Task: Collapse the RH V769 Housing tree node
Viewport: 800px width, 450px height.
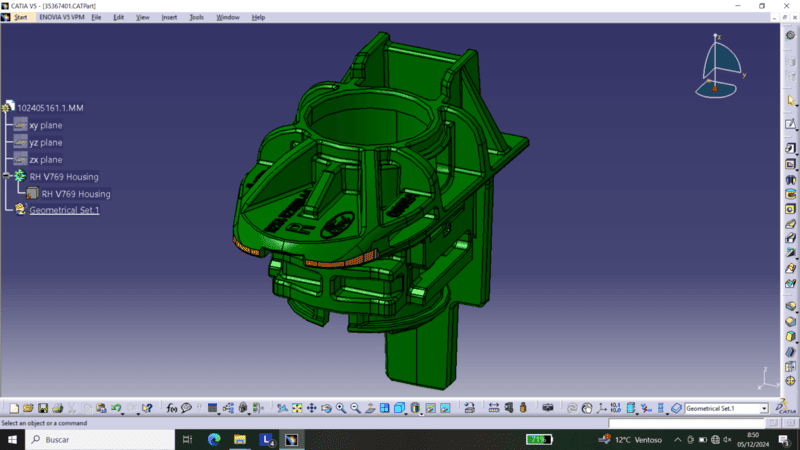Action: coord(6,176)
